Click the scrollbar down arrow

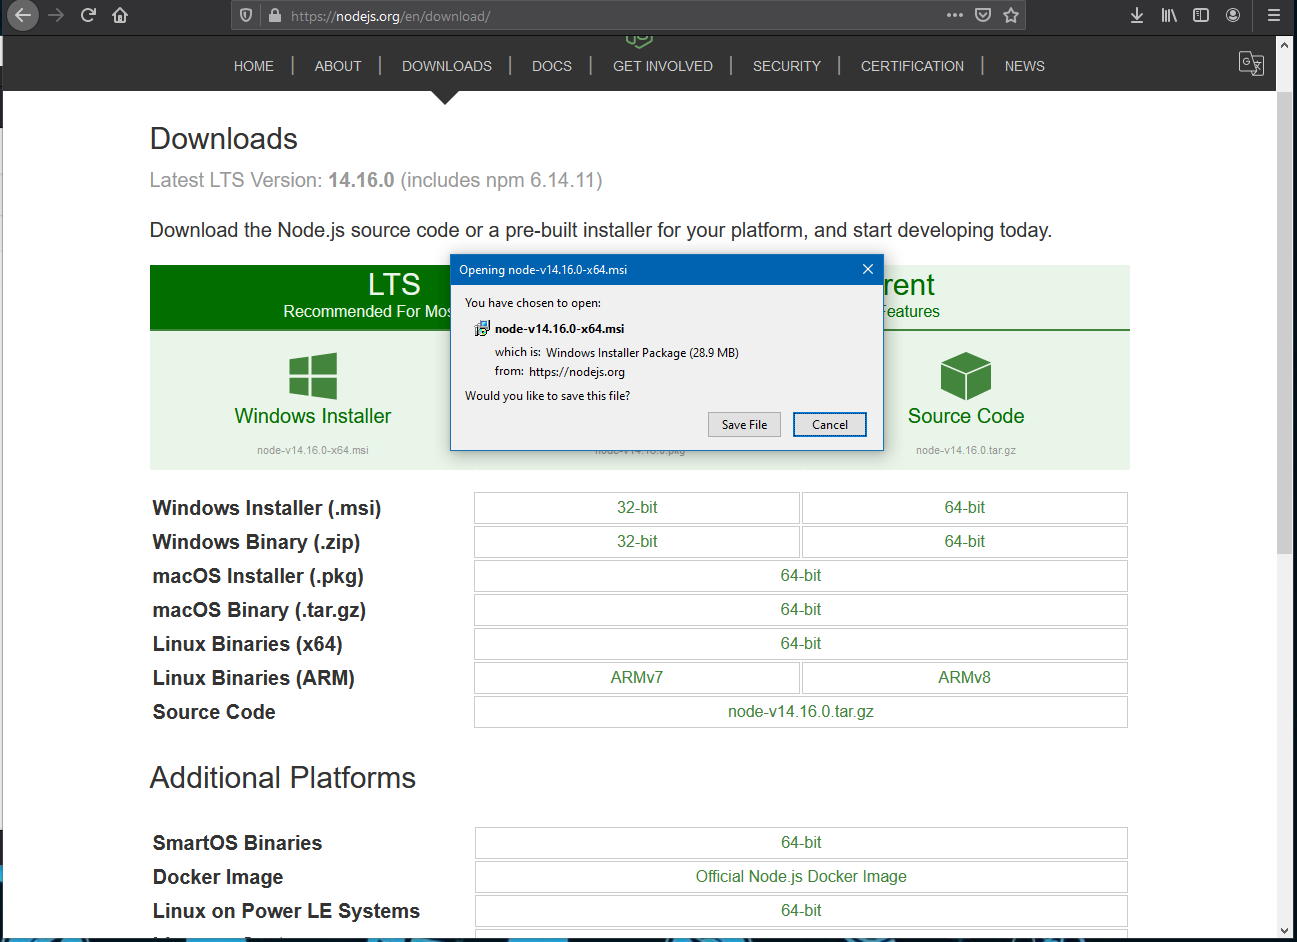point(1285,930)
